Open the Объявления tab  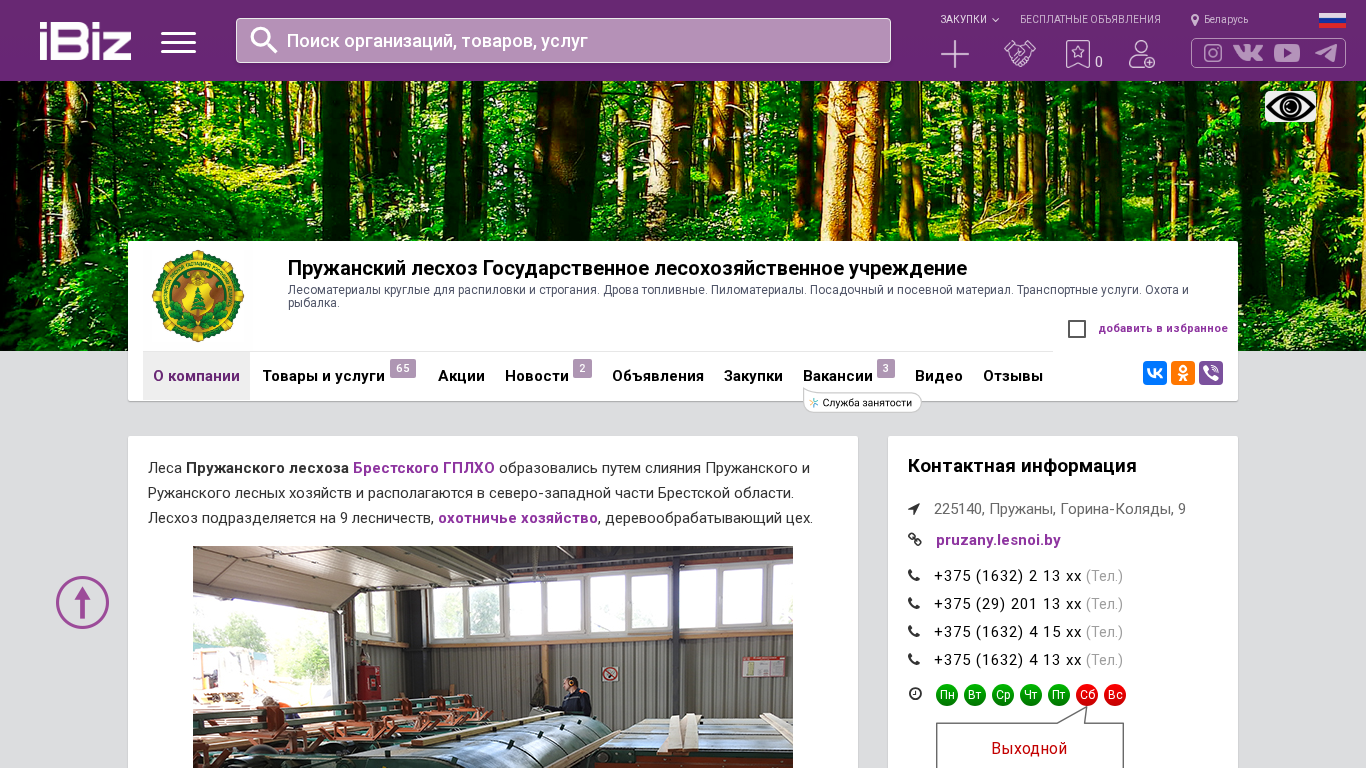point(658,376)
